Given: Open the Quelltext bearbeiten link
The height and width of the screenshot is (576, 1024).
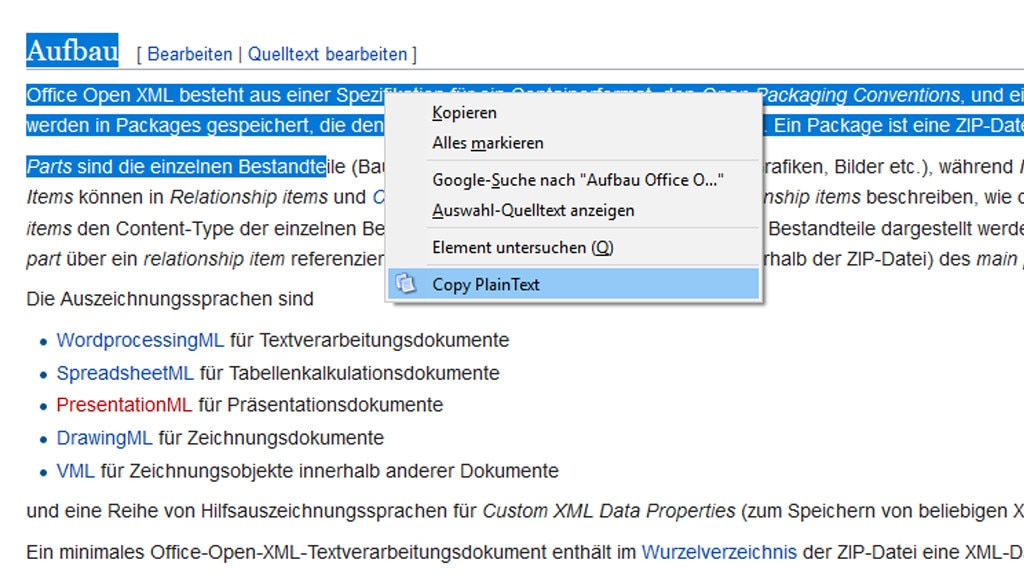Looking at the screenshot, I should click(327, 54).
